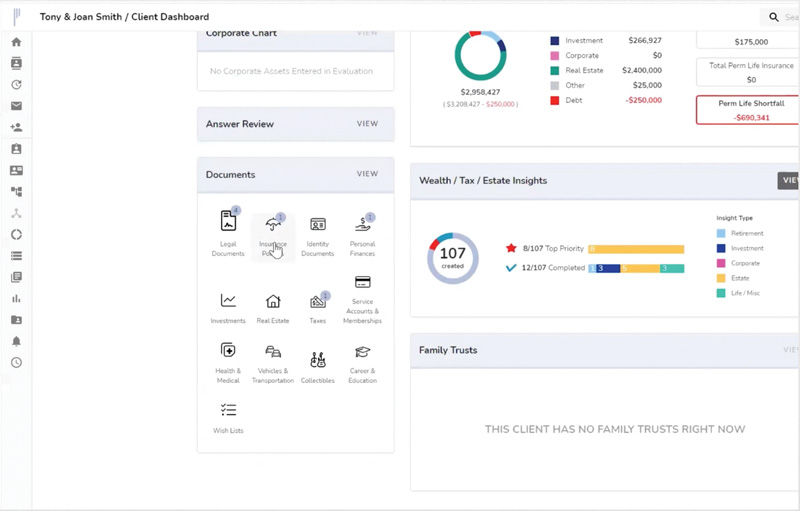Image resolution: width=800 pixels, height=511 pixels.
Task: Click the document library sidebar icon
Action: (16, 277)
